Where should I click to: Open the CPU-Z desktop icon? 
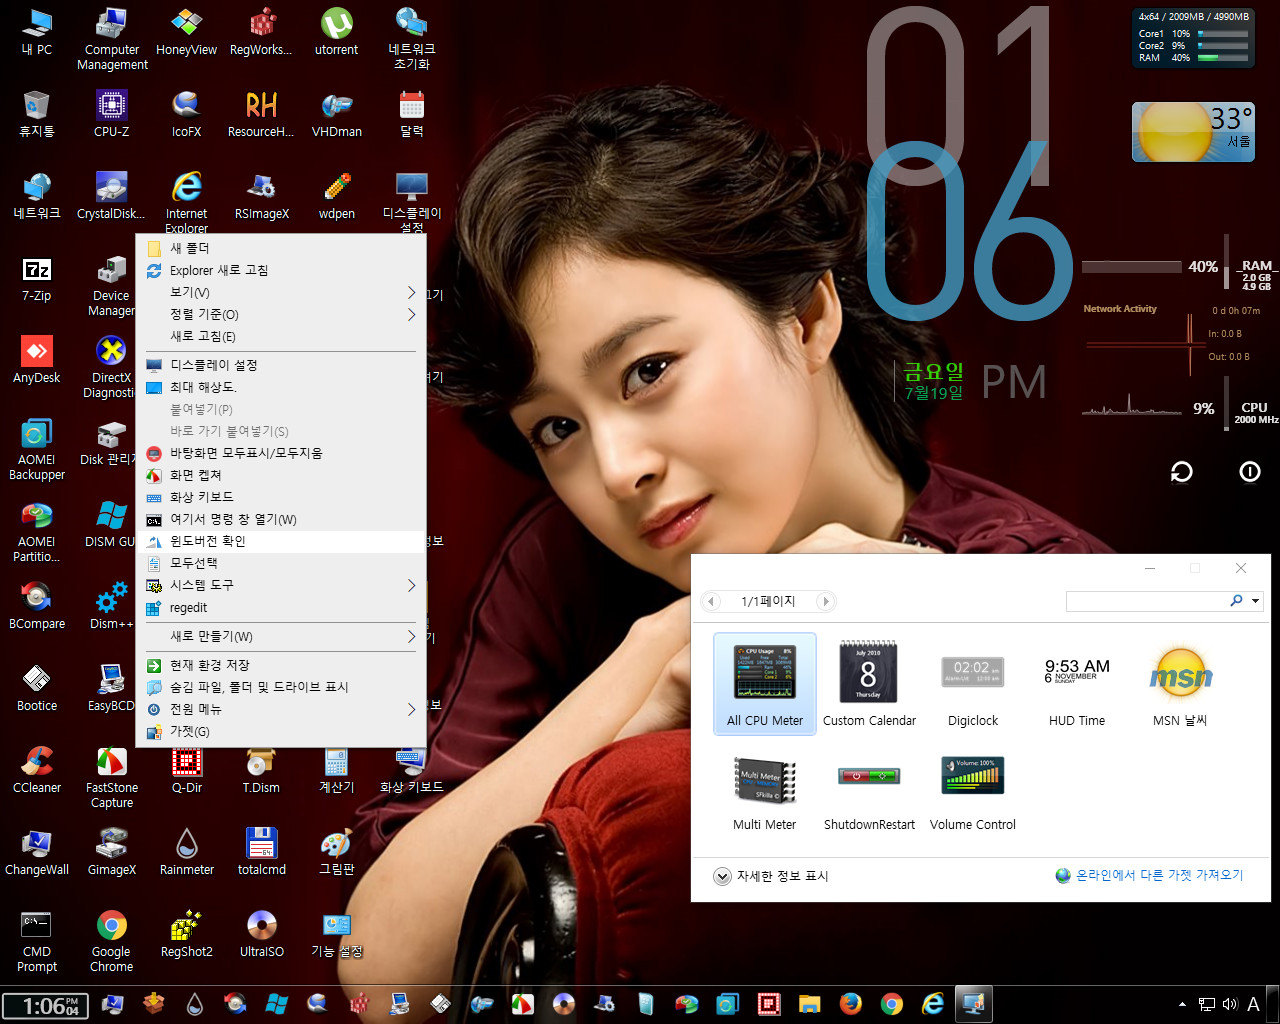[112, 114]
